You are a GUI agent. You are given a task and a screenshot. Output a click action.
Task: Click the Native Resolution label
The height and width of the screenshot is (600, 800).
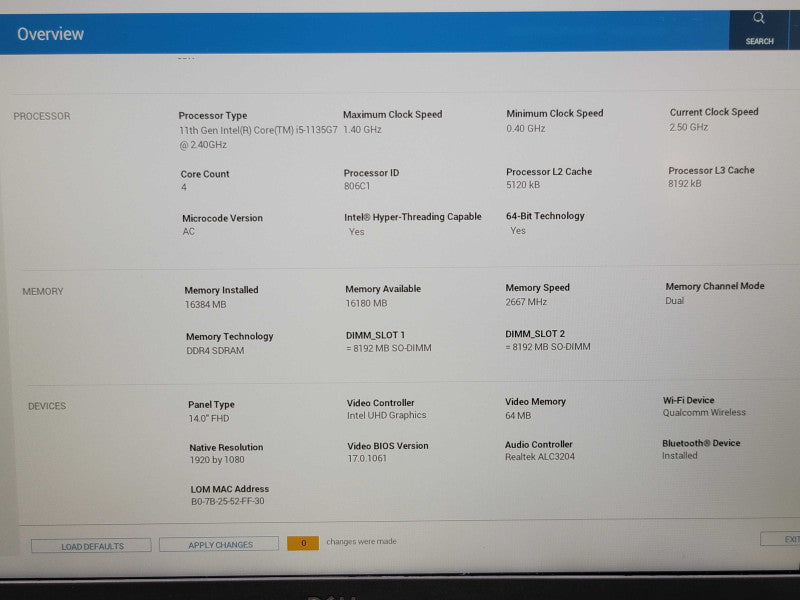pos(226,447)
